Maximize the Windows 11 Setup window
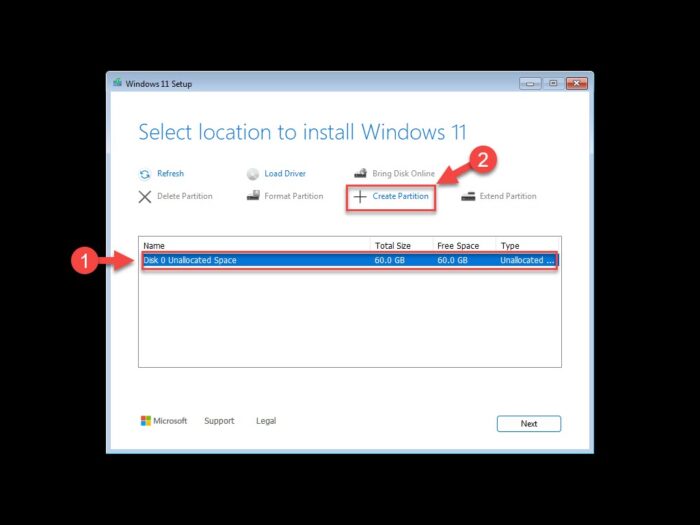Screen dimensions: 700x525 (x=553, y=83)
